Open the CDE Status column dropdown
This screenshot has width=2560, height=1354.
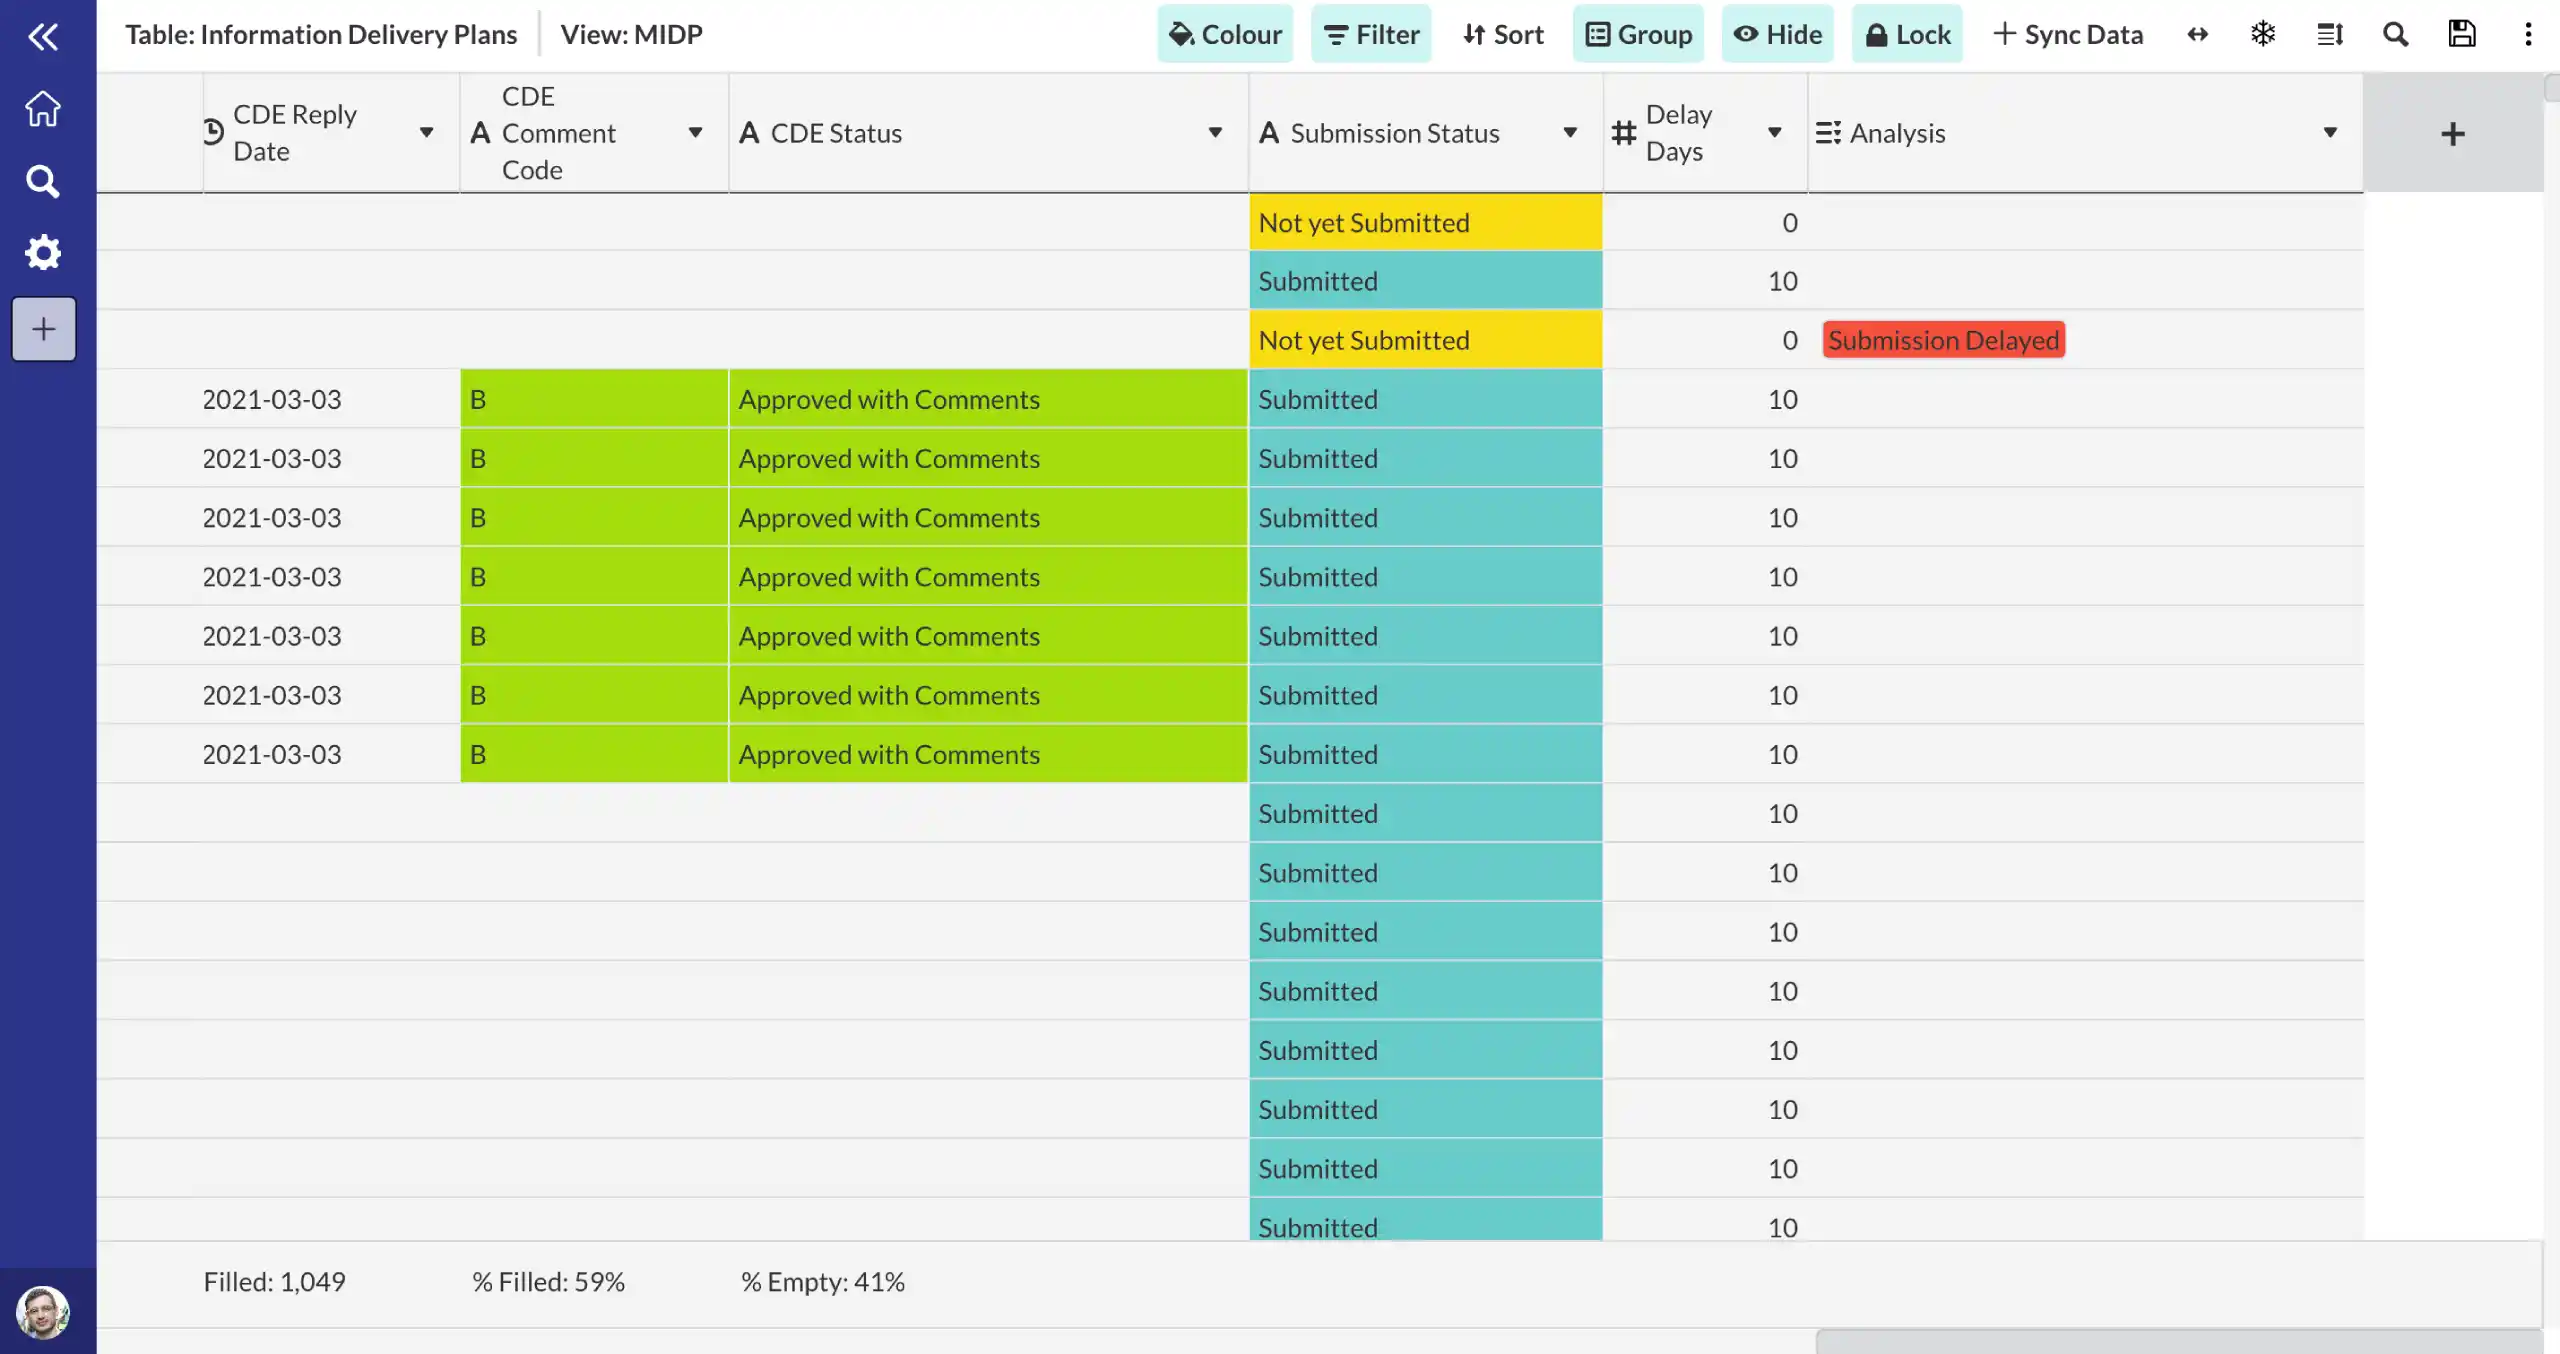pos(1215,132)
